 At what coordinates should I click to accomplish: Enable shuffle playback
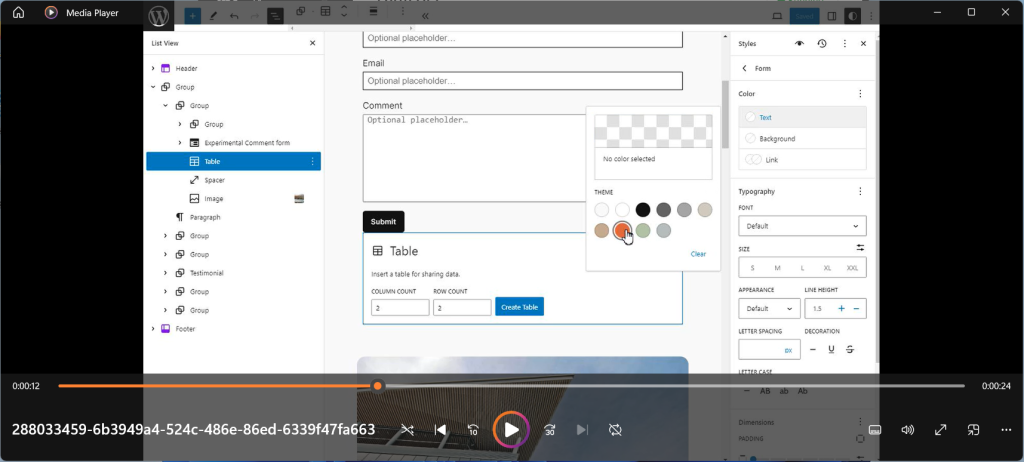click(407, 430)
